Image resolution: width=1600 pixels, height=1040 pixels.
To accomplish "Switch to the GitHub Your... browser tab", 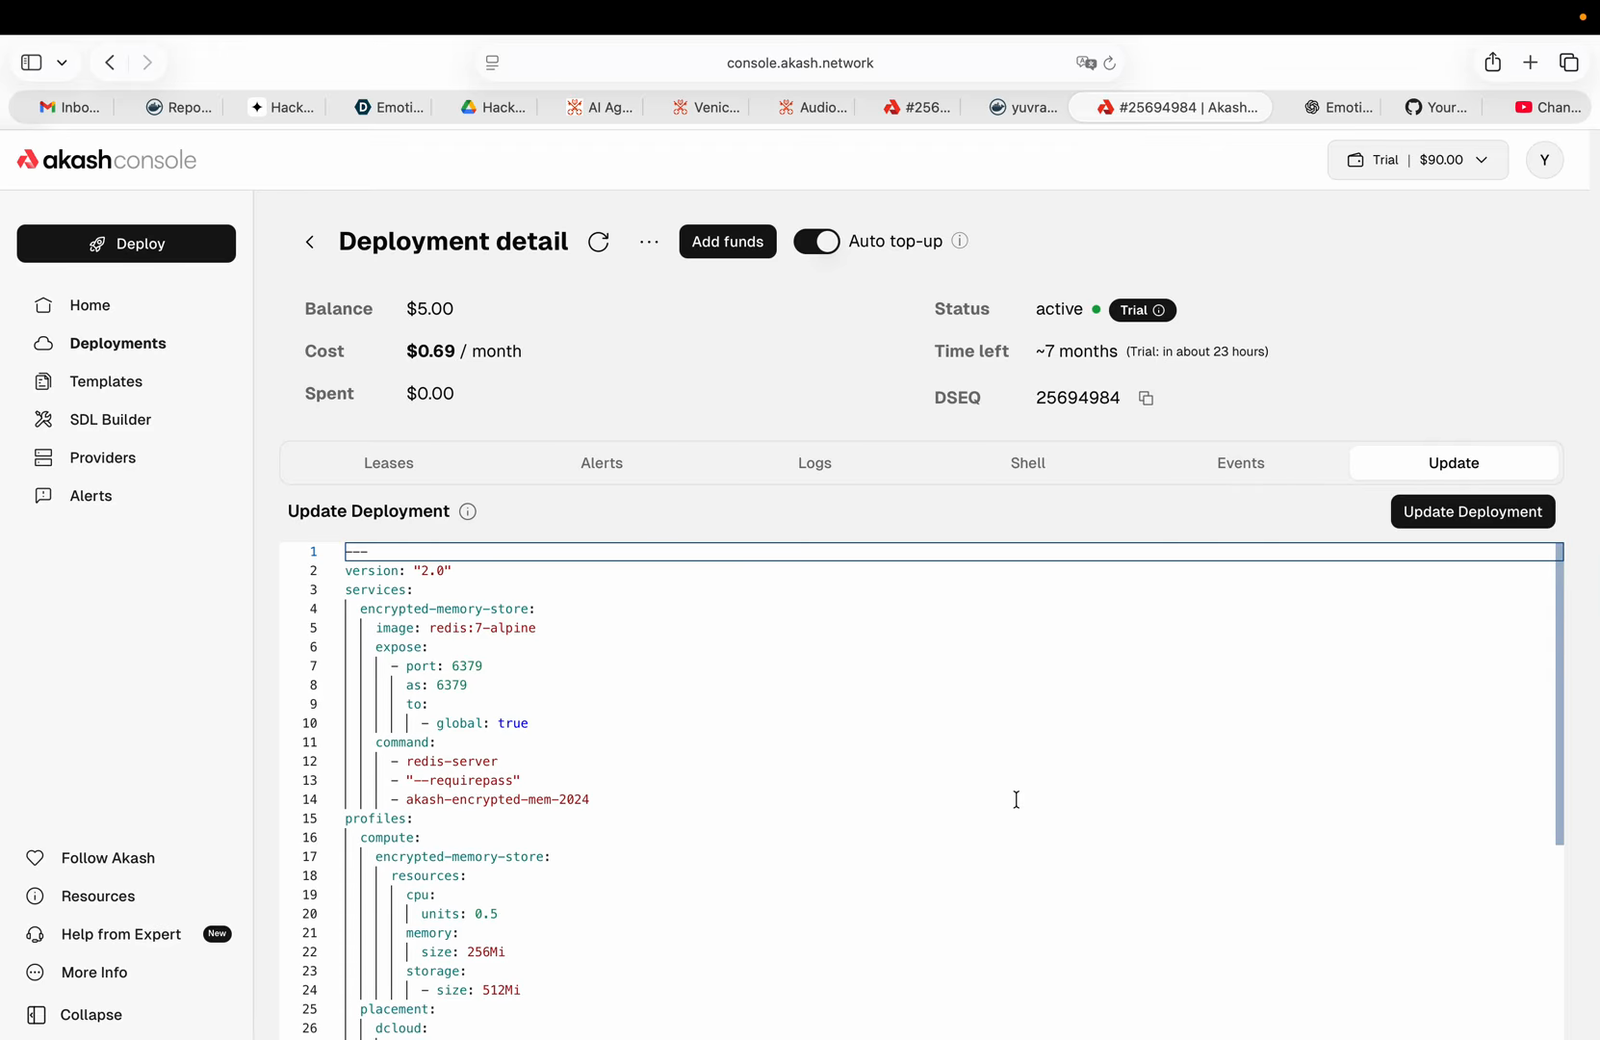I will [1436, 107].
